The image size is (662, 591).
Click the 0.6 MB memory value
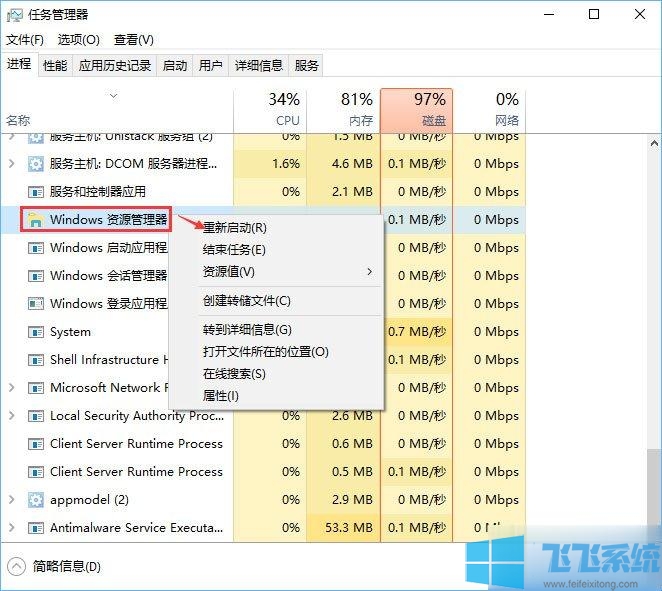point(352,444)
